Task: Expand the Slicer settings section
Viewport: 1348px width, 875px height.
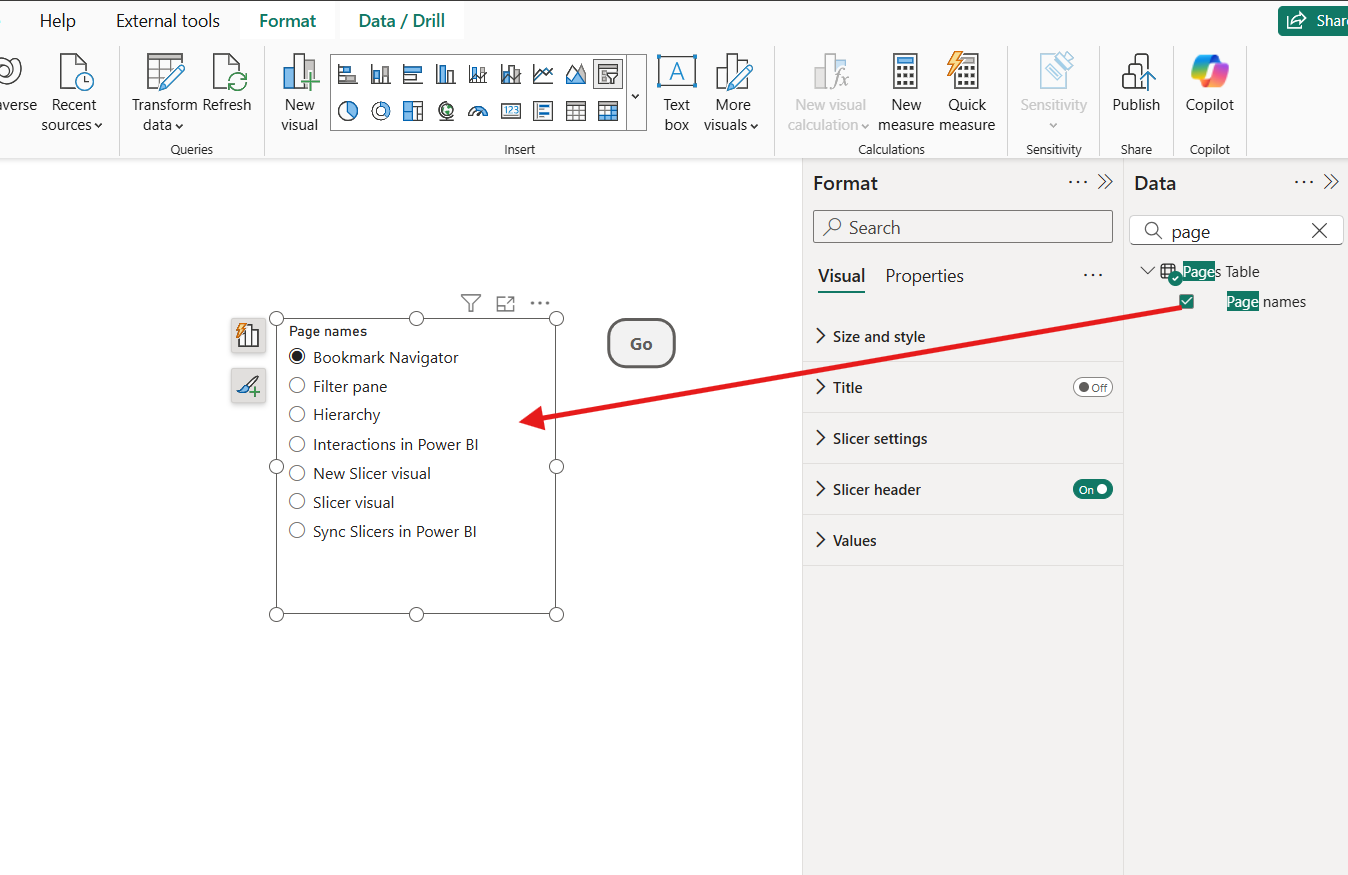Action: coord(879,439)
